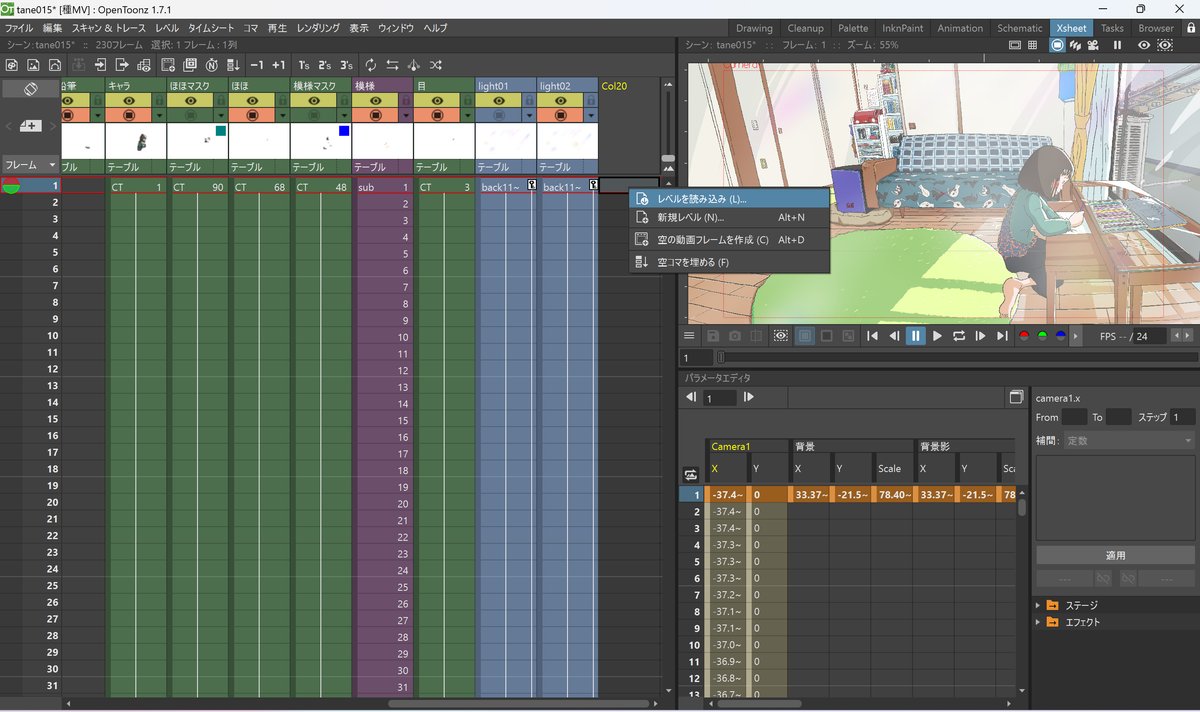
Task: Click the Safe Area icon in viewer
Action: click(1015, 45)
